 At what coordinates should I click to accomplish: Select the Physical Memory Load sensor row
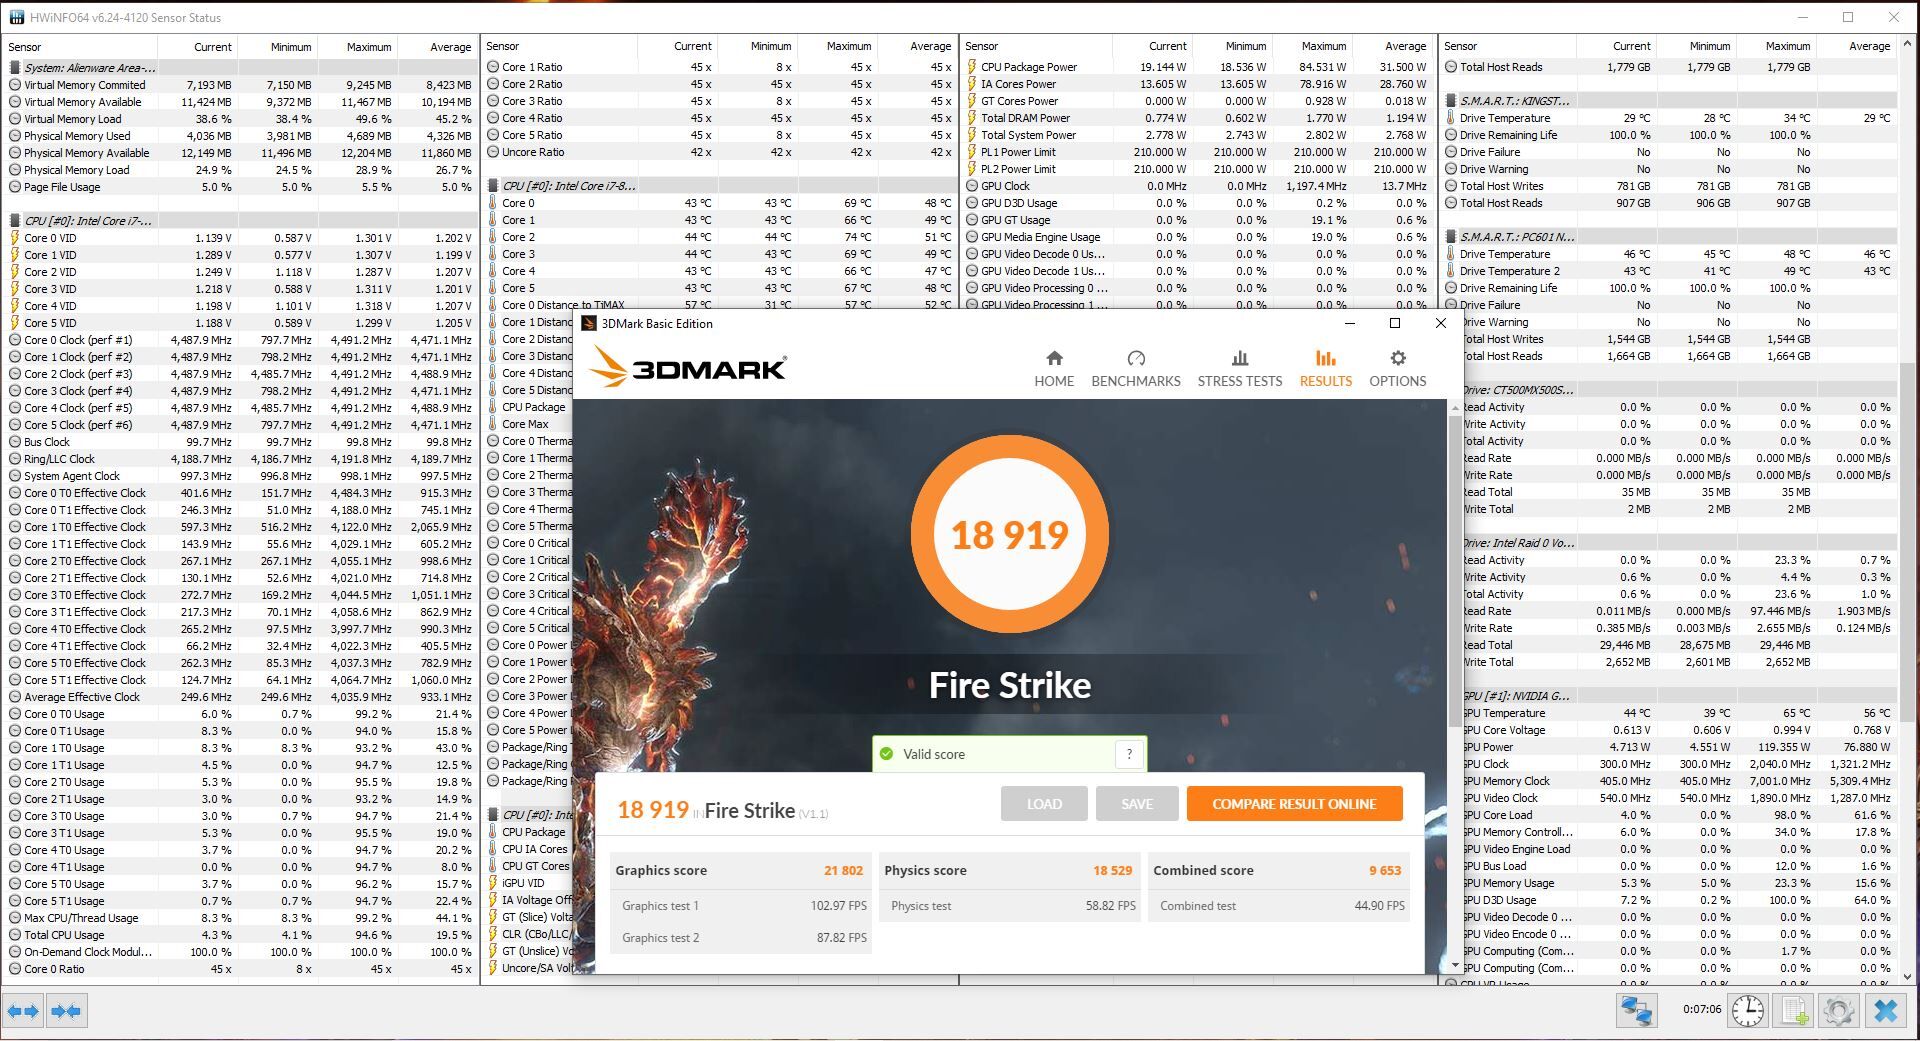[x=241, y=170]
